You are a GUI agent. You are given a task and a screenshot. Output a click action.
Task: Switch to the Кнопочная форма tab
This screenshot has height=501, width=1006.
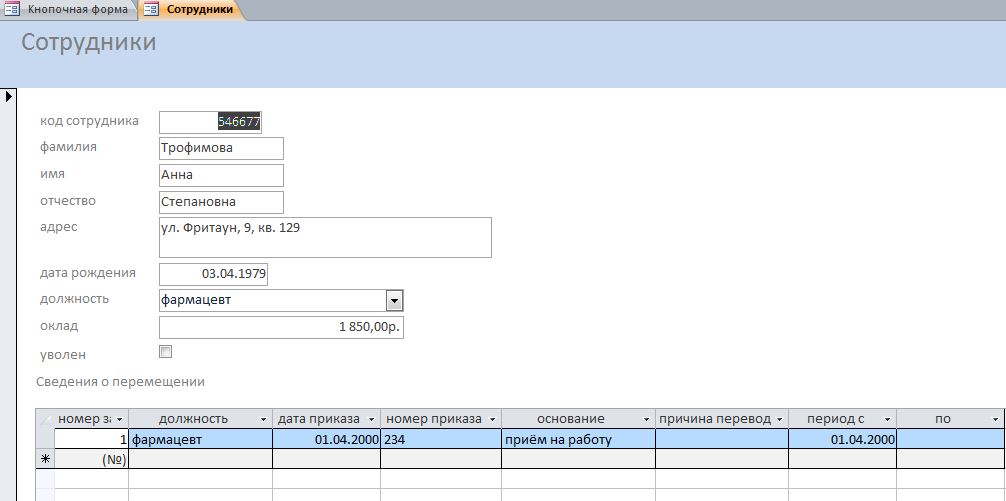(67, 10)
